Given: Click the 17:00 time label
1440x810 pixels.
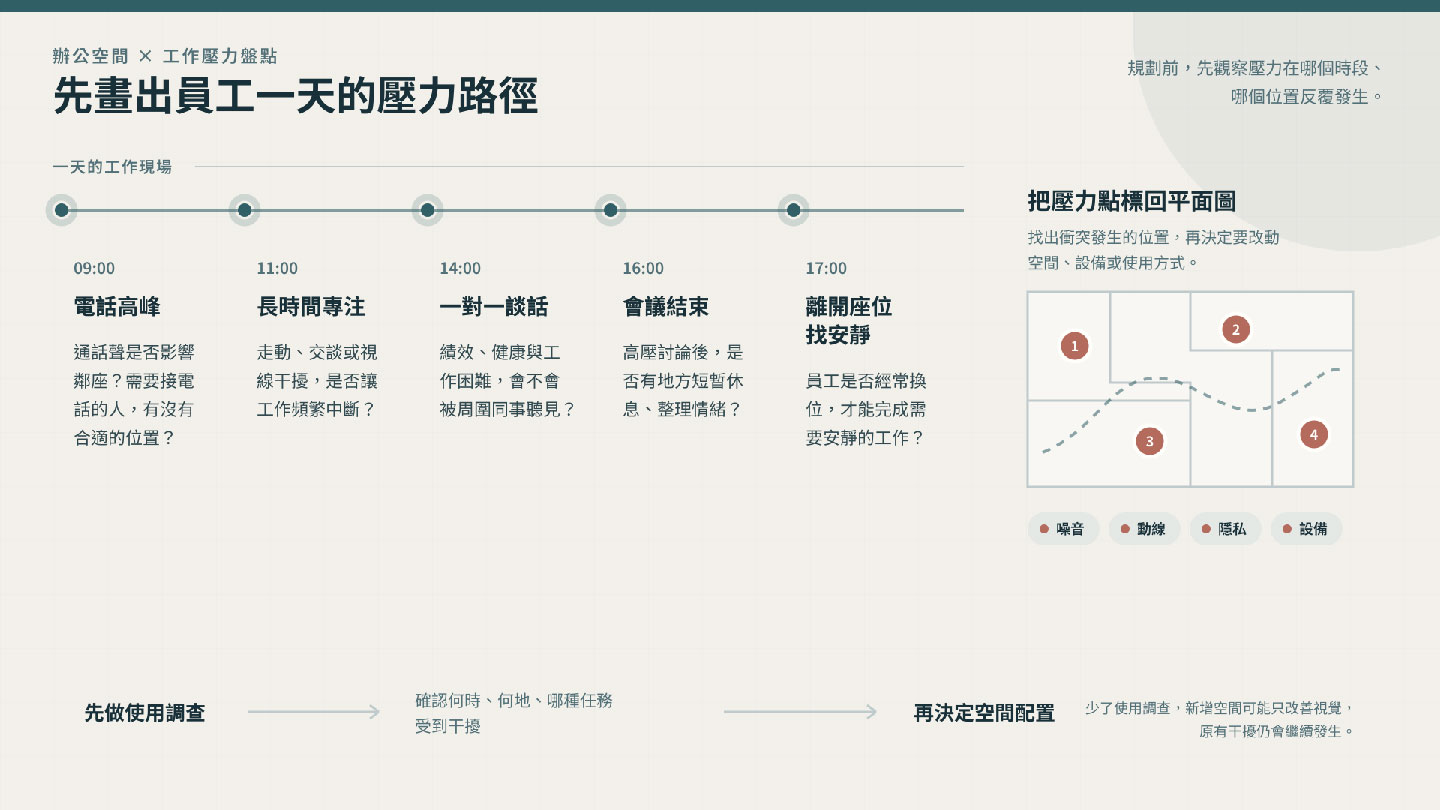Looking at the screenshot, I should [x=826, y=268].
